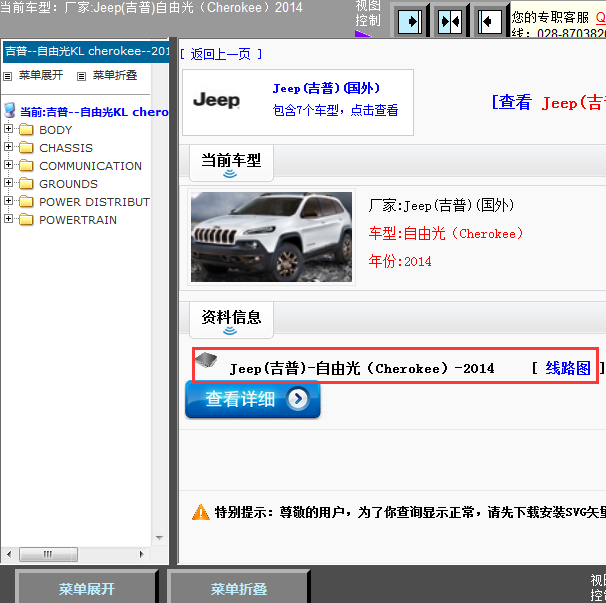Click the 菜单展开 icon in the sidebar header
The image size is (606, 603).
[x=8, y=76]
